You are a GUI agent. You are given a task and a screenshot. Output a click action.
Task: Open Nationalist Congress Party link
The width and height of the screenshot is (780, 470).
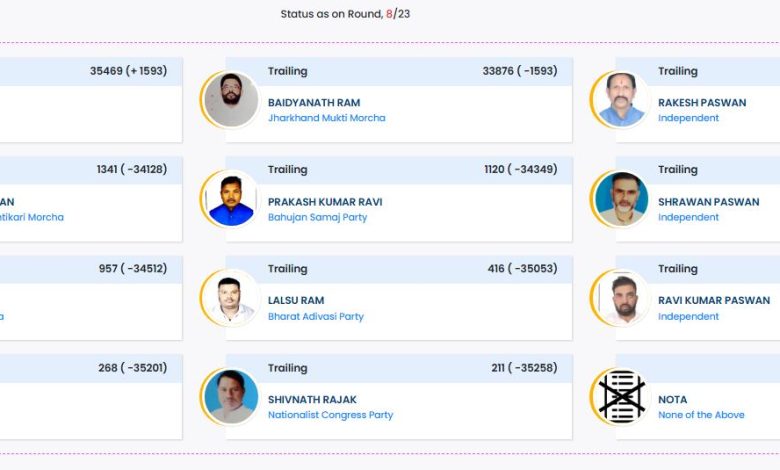330,415
